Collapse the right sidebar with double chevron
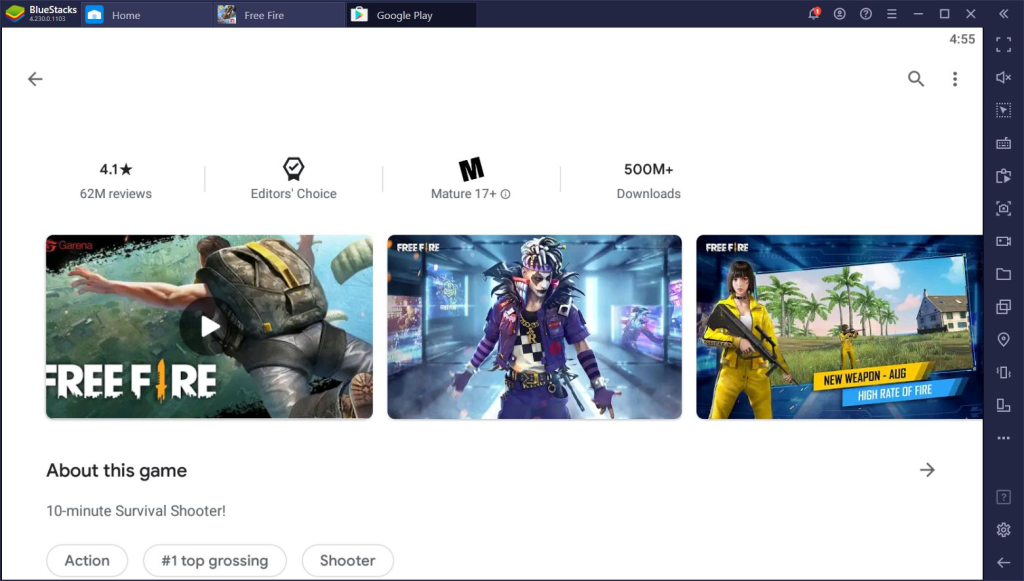 coord(1003,14)
